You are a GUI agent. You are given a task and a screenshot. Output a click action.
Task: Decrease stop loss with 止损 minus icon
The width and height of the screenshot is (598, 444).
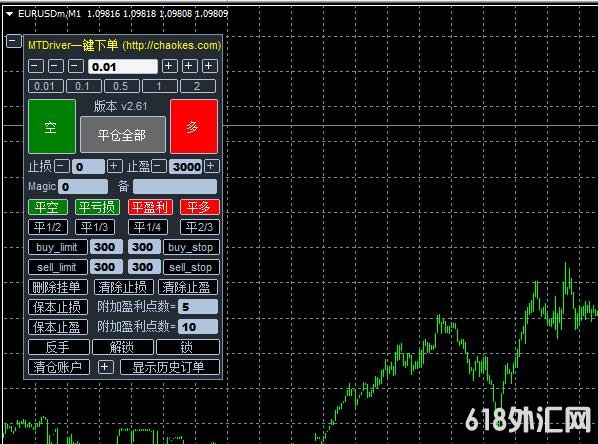[x=62, y=166]
